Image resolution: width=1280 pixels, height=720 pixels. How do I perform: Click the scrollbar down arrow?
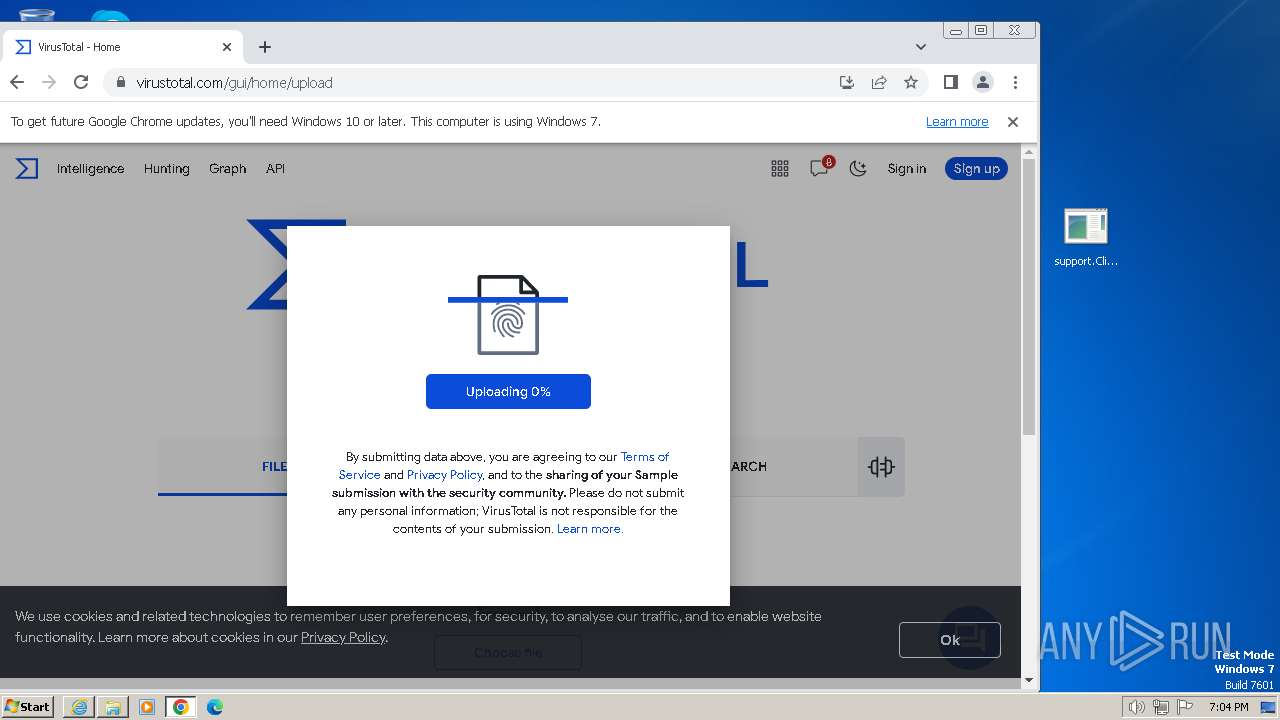coord(1029,680)
